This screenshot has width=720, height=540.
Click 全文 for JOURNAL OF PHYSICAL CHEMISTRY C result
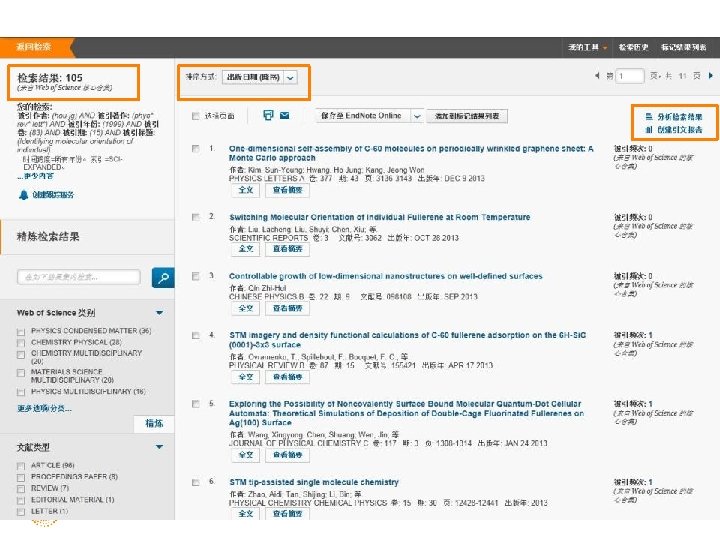pyautogui.click(x=246, y=455)
